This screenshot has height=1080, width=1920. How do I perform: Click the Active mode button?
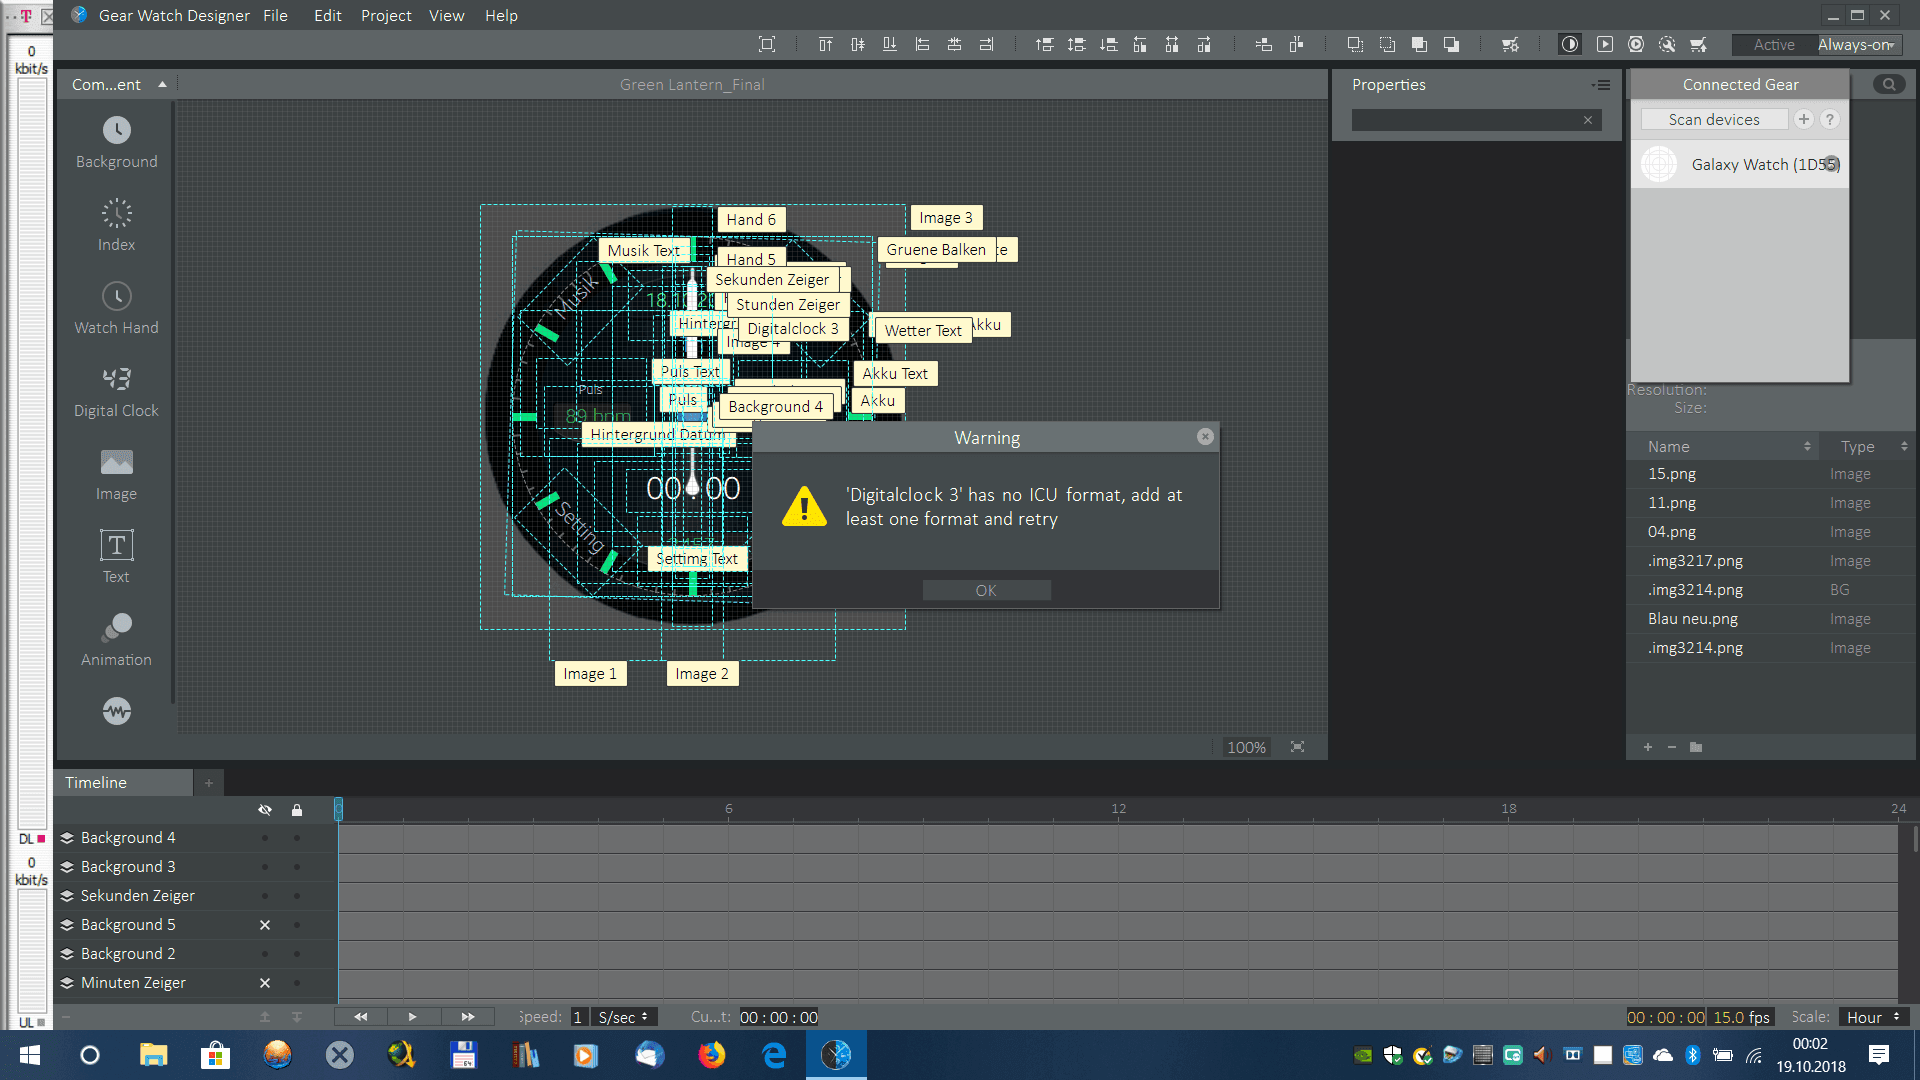coord(1774,44)
